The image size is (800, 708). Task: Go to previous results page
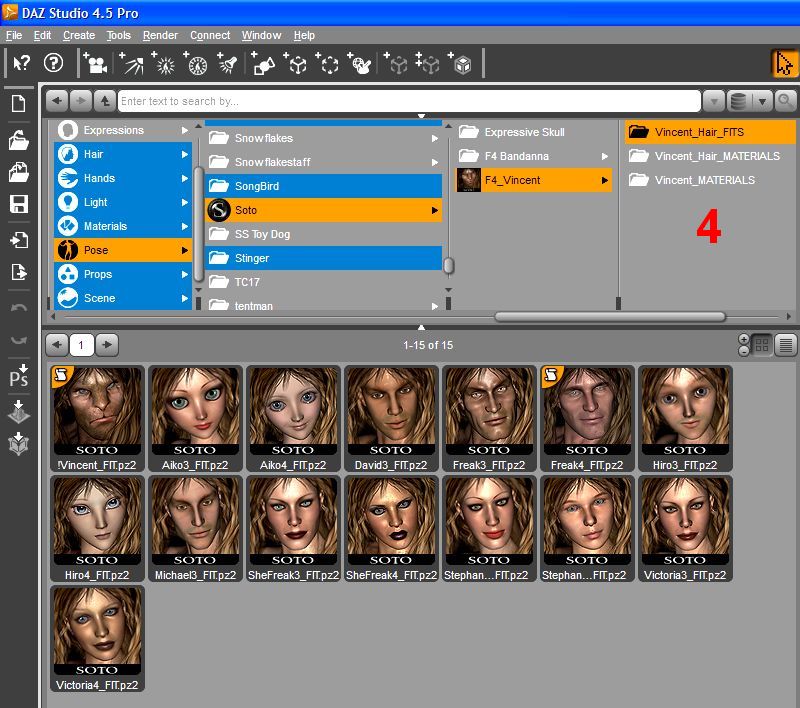pos(57,345)
